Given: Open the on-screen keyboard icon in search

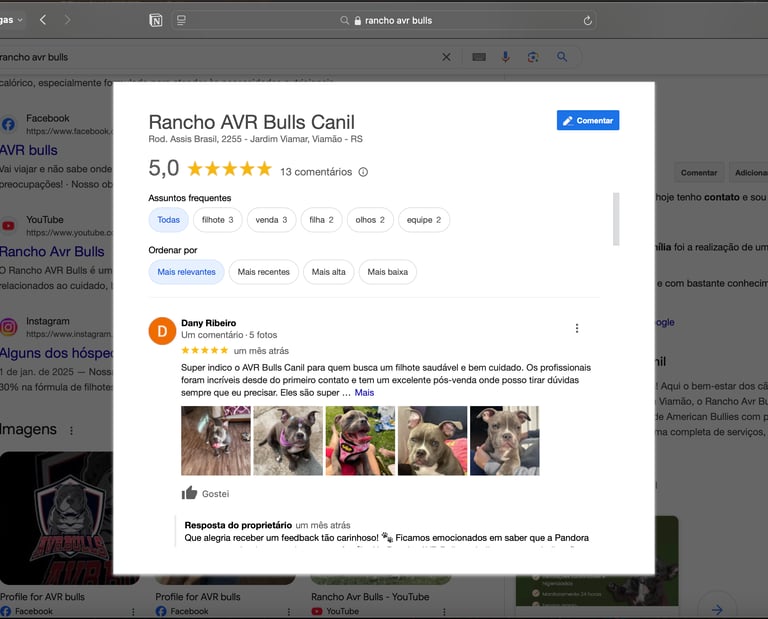Looking at the screenshot, I should point(479,57).
